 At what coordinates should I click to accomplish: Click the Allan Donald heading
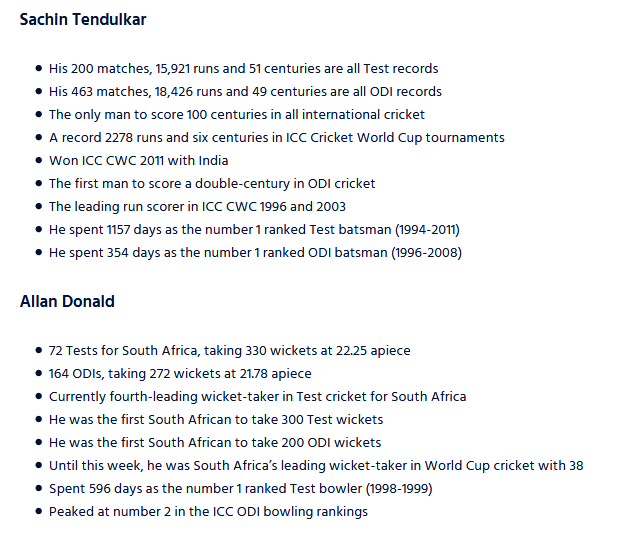[67, 302]
